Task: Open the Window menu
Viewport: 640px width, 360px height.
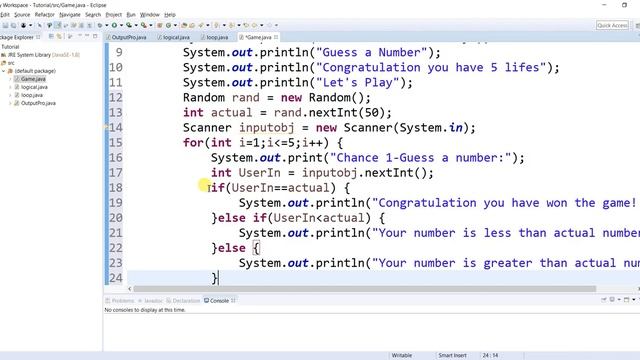Action: [150, 15]
